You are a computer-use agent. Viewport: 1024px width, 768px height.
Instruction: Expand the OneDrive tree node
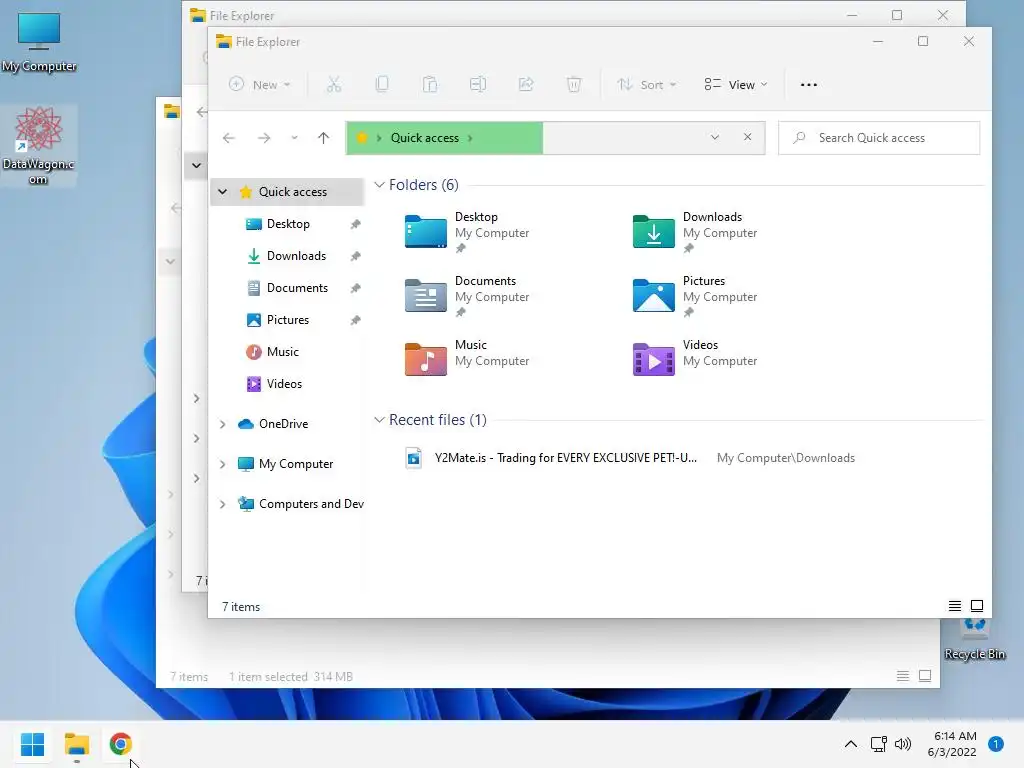pos(223,424)
